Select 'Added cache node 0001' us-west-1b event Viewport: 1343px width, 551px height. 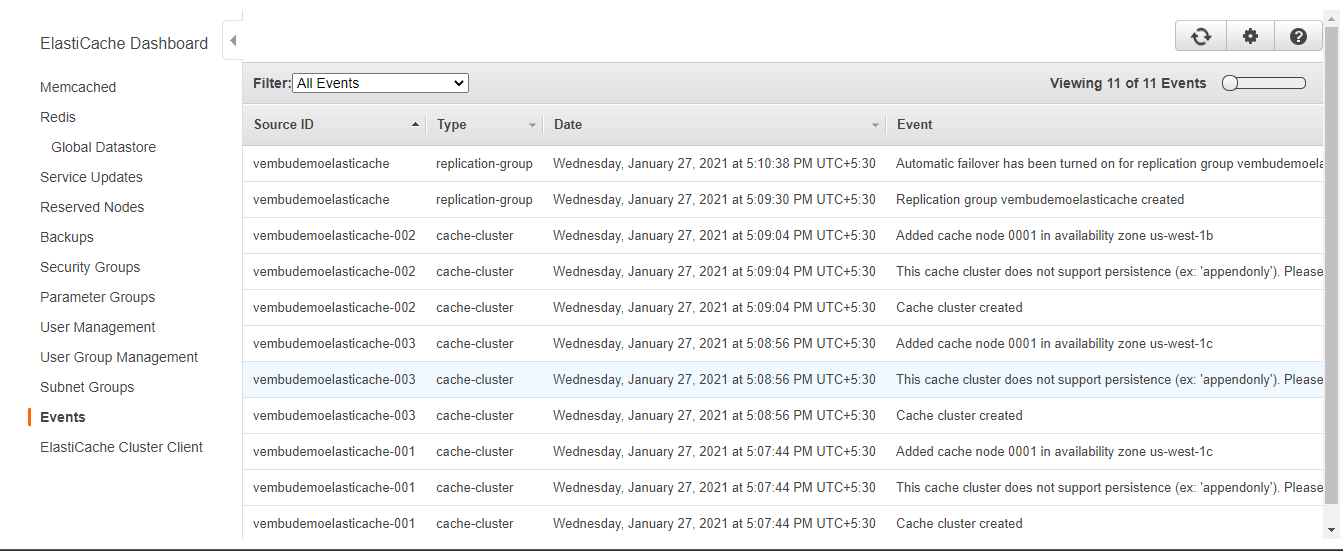point(1054,235)
